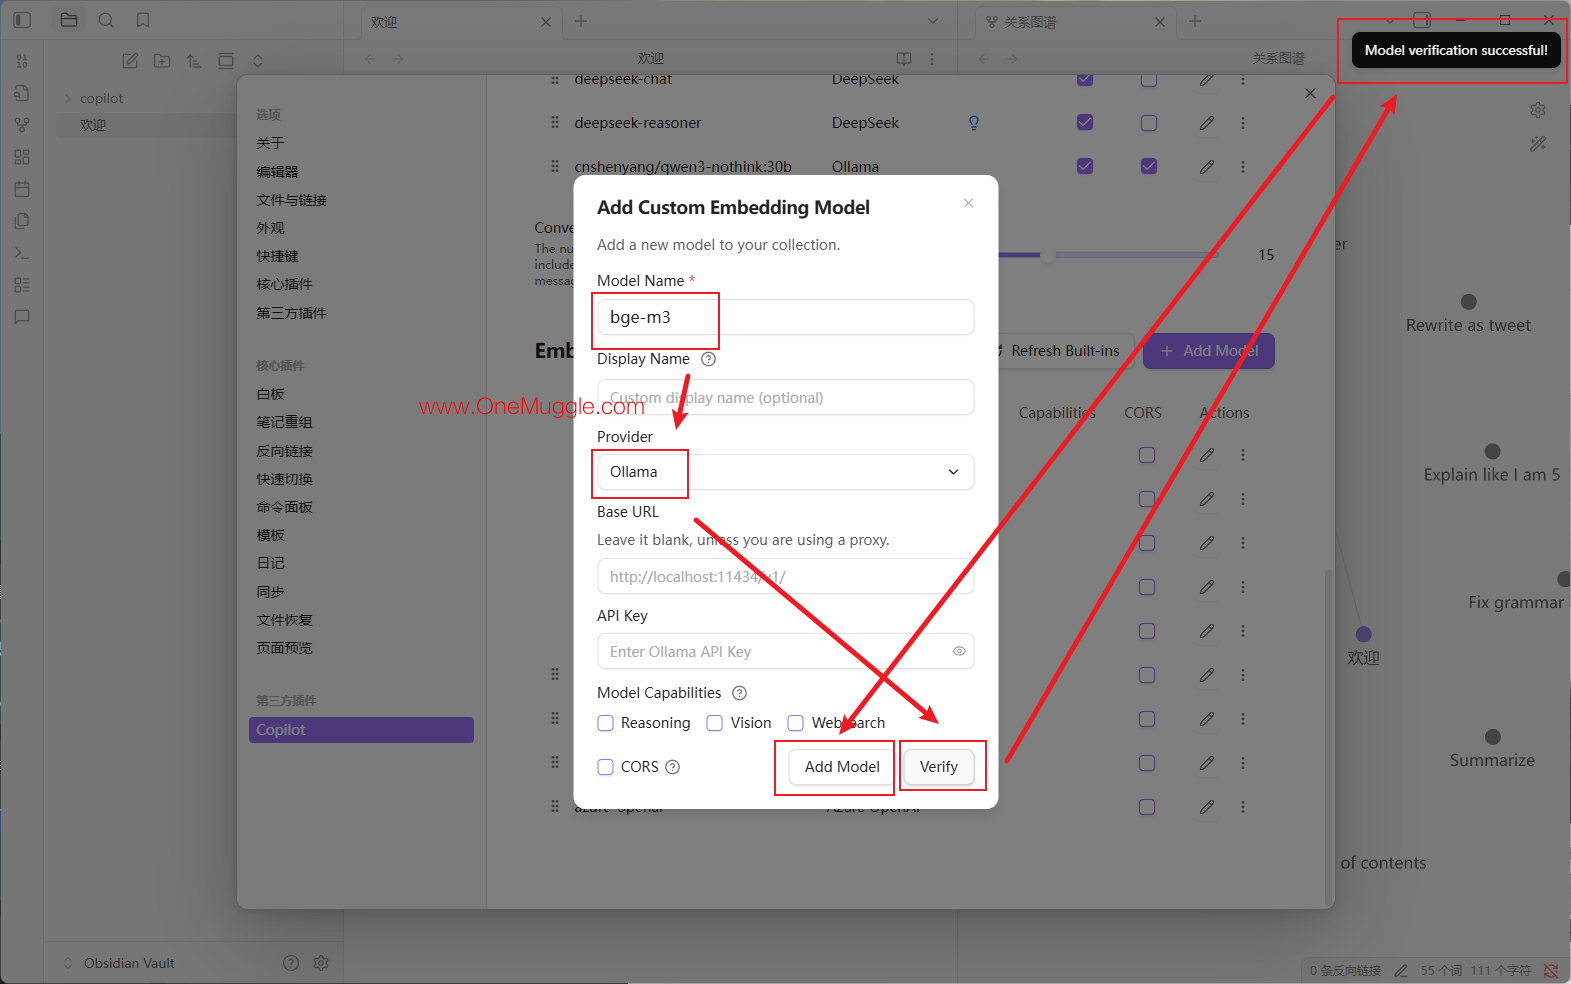Open the bookmarks icon in the top left
This screenshot has width=1571, height=984.
click(x=143, y=20)
